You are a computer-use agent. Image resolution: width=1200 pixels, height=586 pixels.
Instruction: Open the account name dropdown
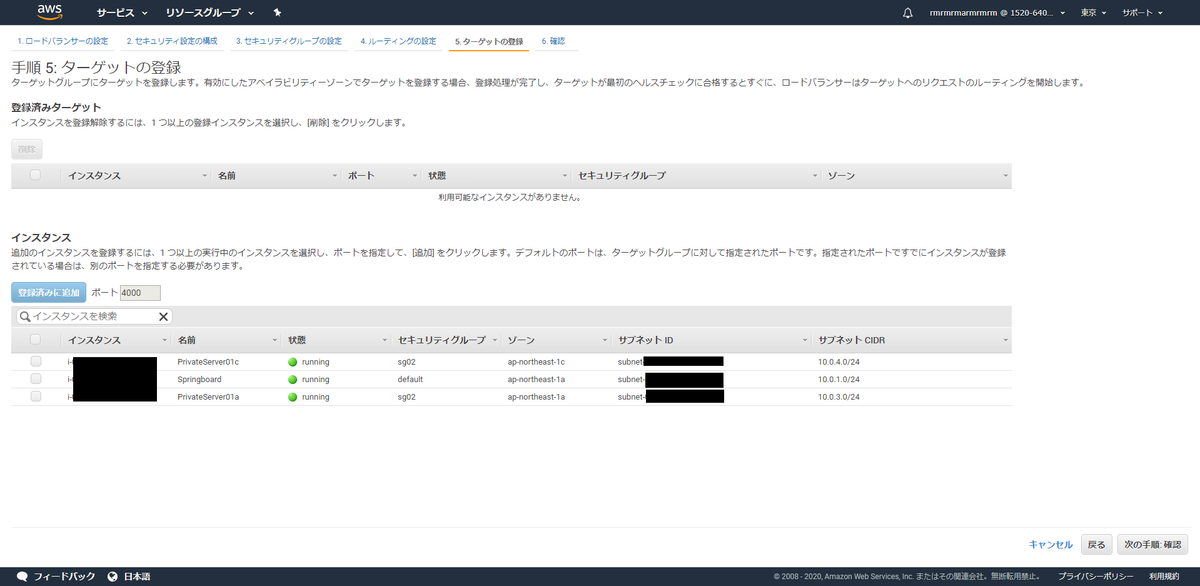997,13
